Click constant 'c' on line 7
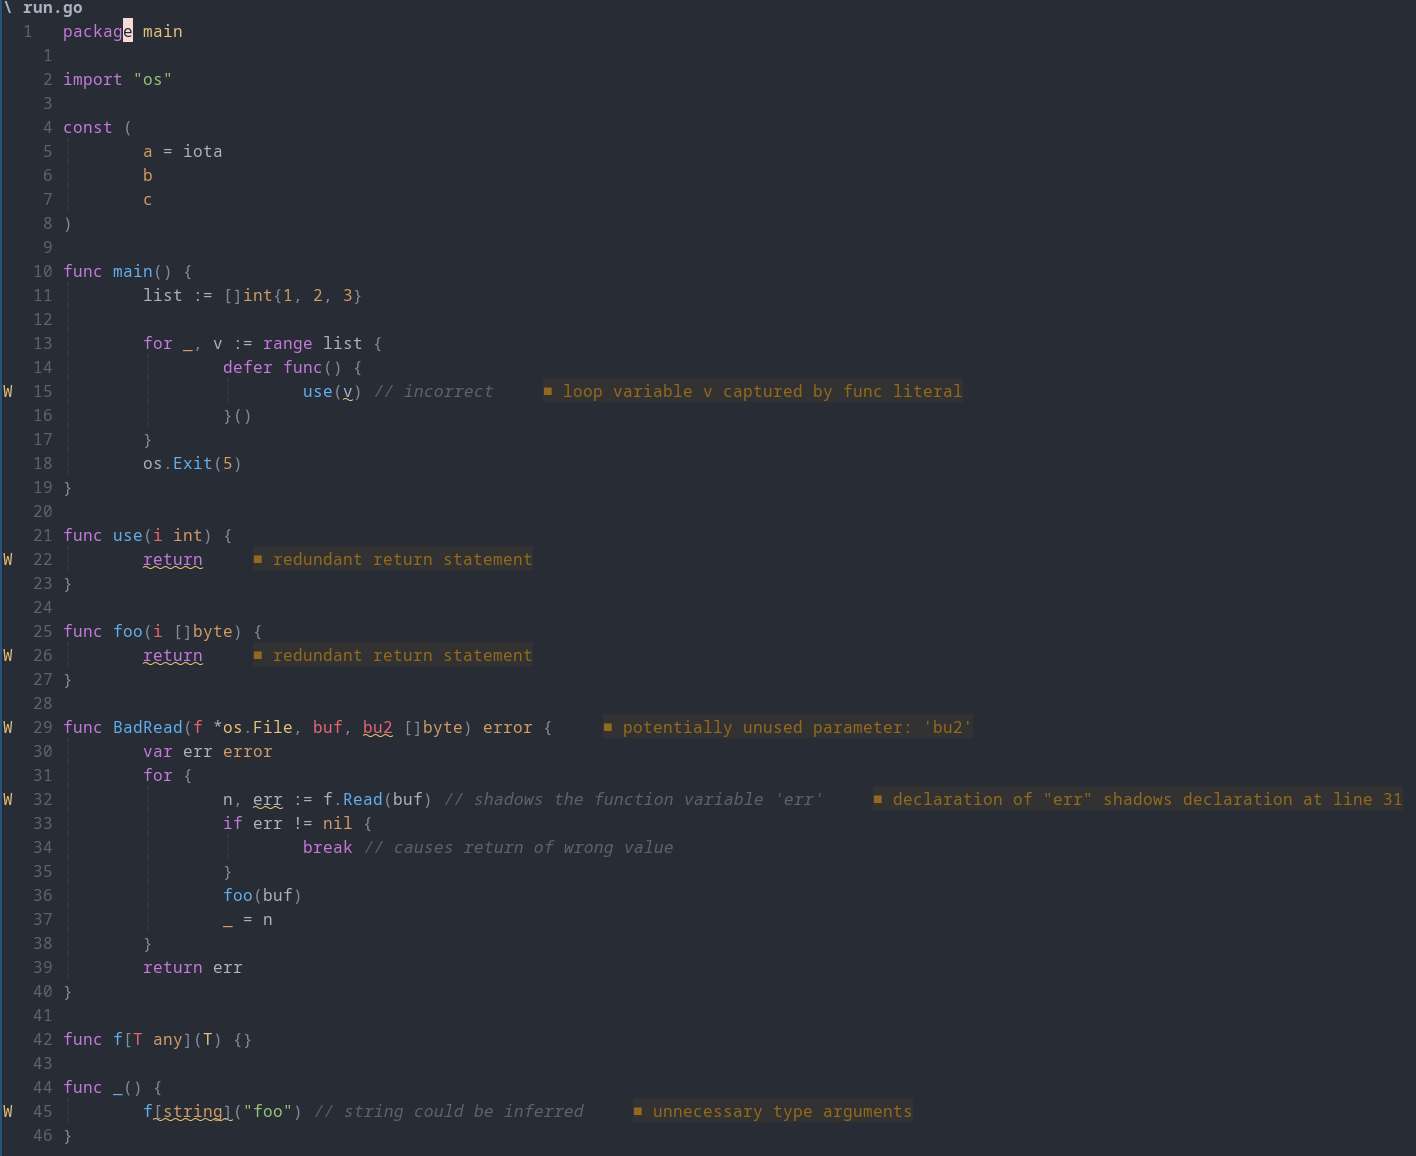Image resolution: width=1416 pixels, height=1156 pixels. pos(148,199)
